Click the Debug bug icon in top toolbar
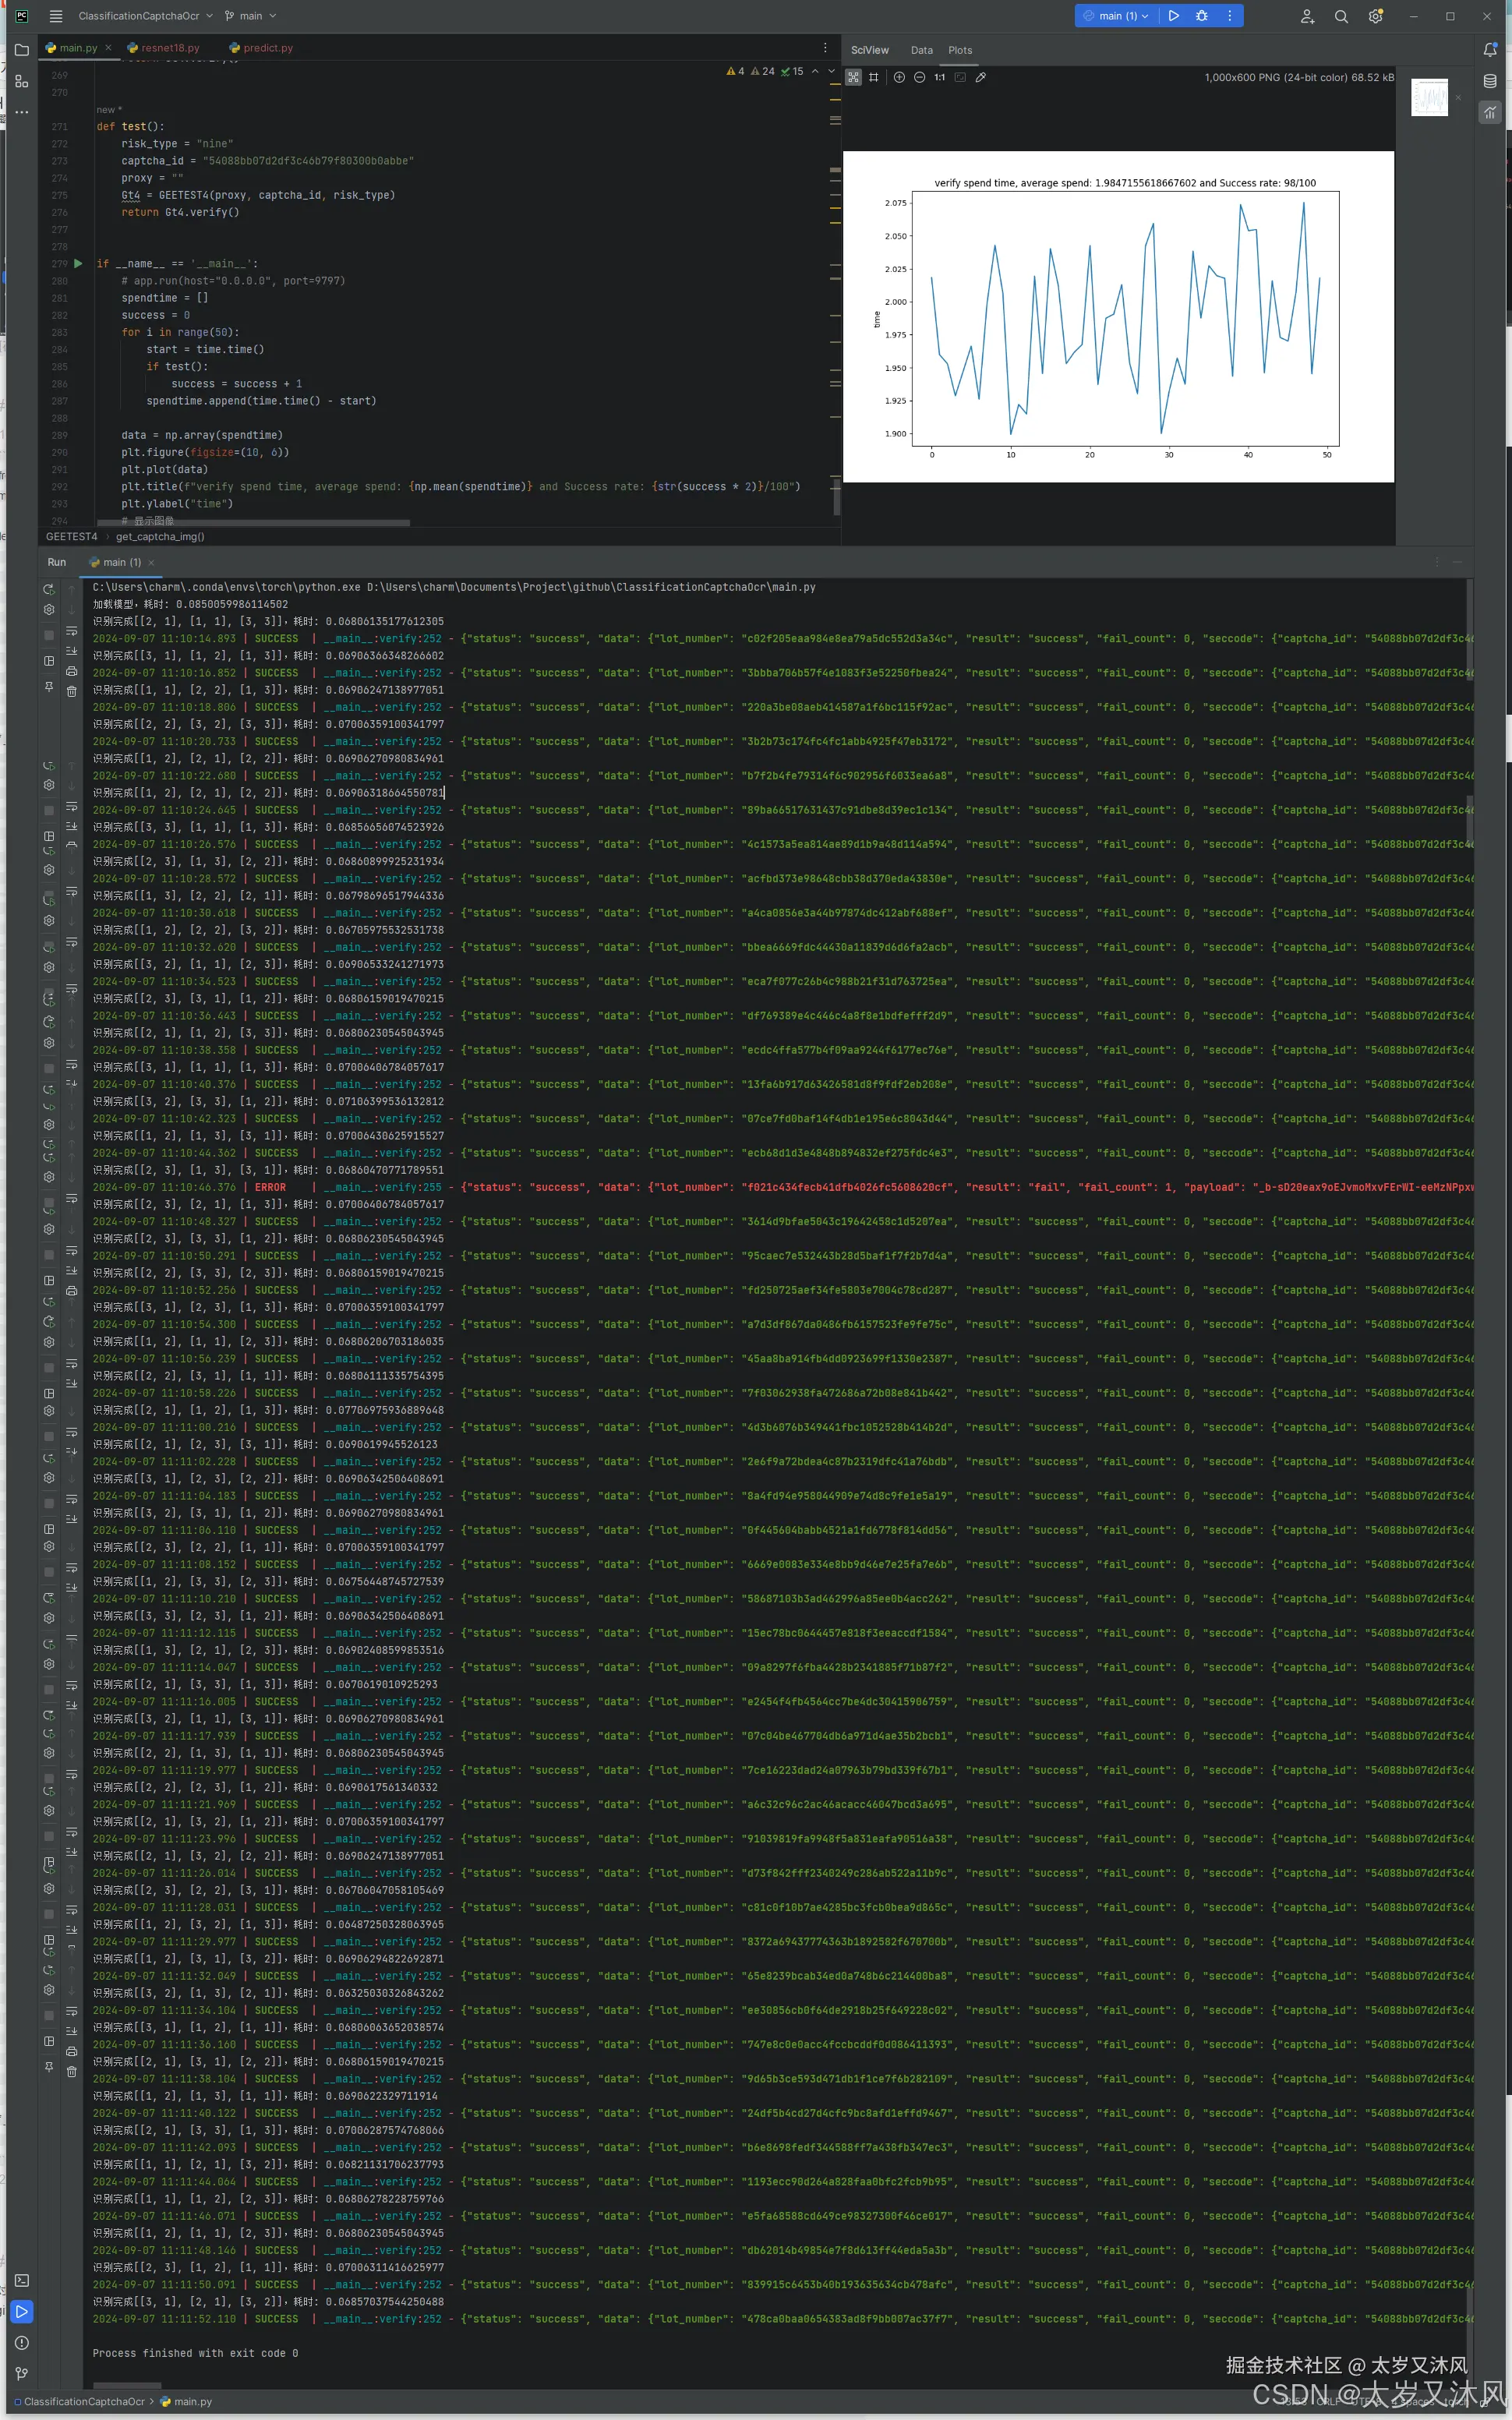 point(1202,16)
